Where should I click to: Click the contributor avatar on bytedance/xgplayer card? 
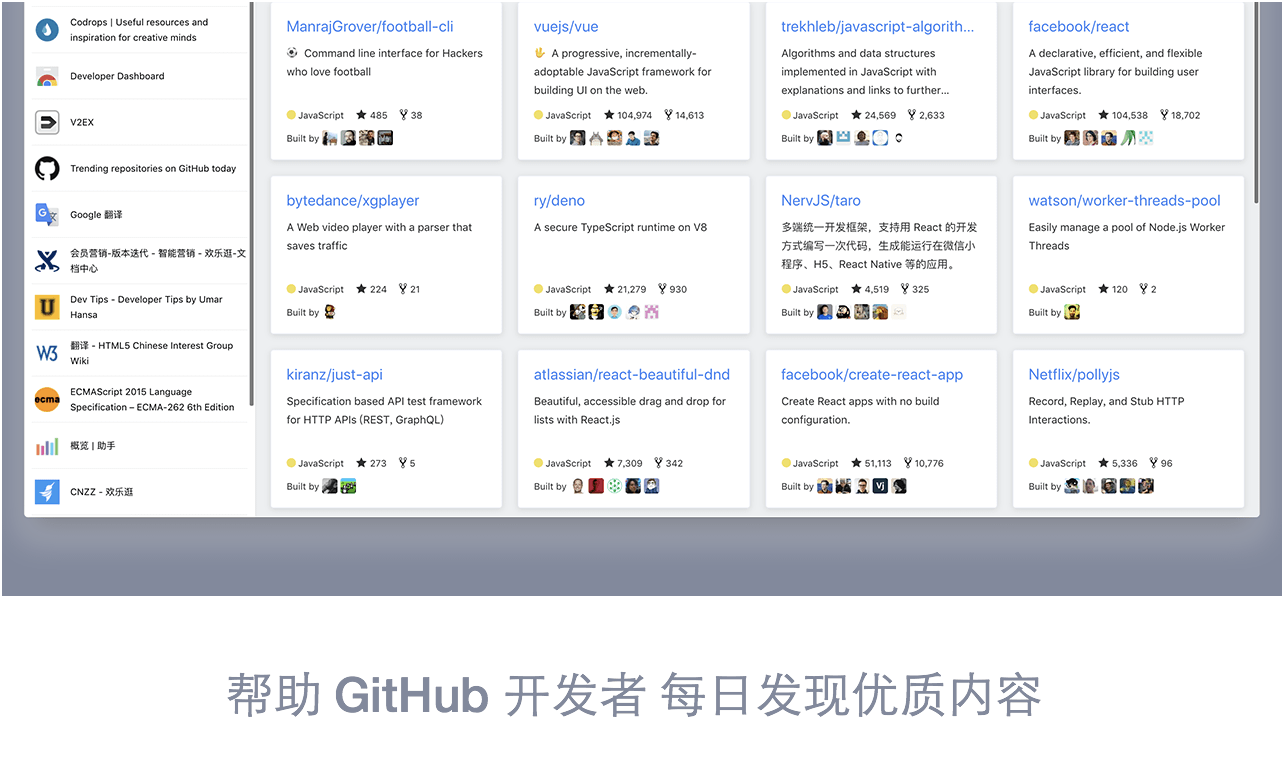pos(330,312)
